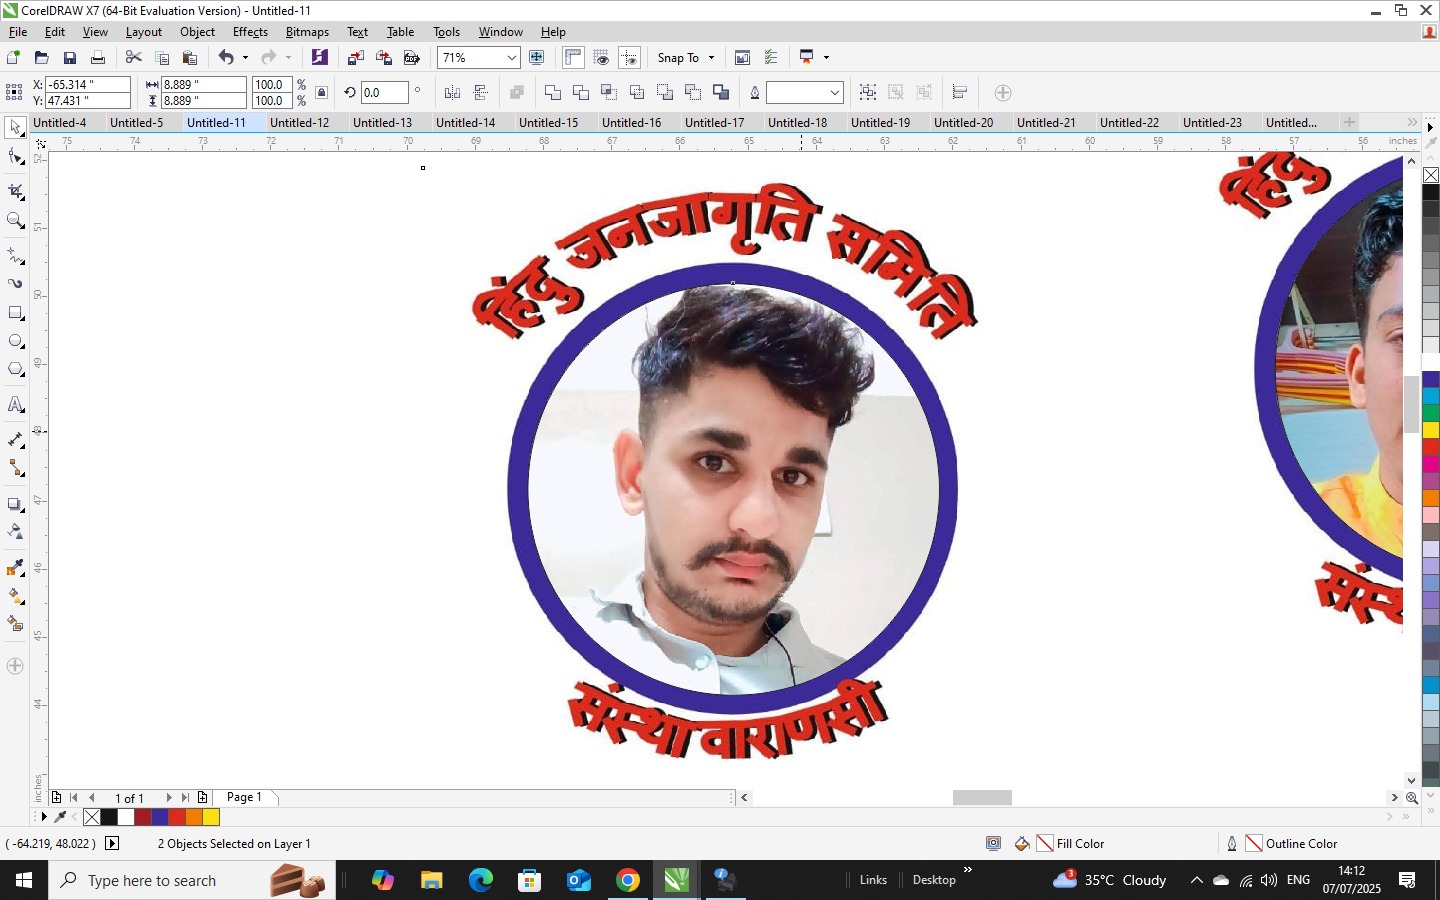Click the Intersect shapes icon
The width and height of the screenshot is (1440, 900).
click(608, 93)
